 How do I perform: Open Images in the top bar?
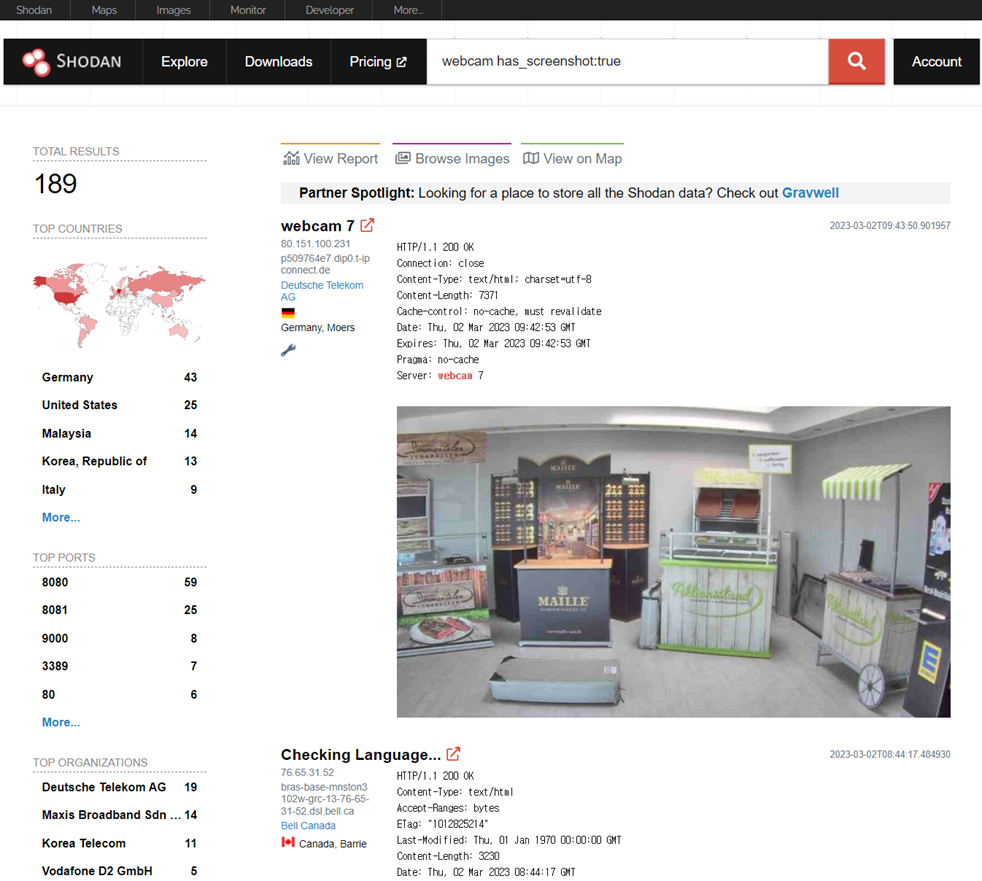pos(173,10)
